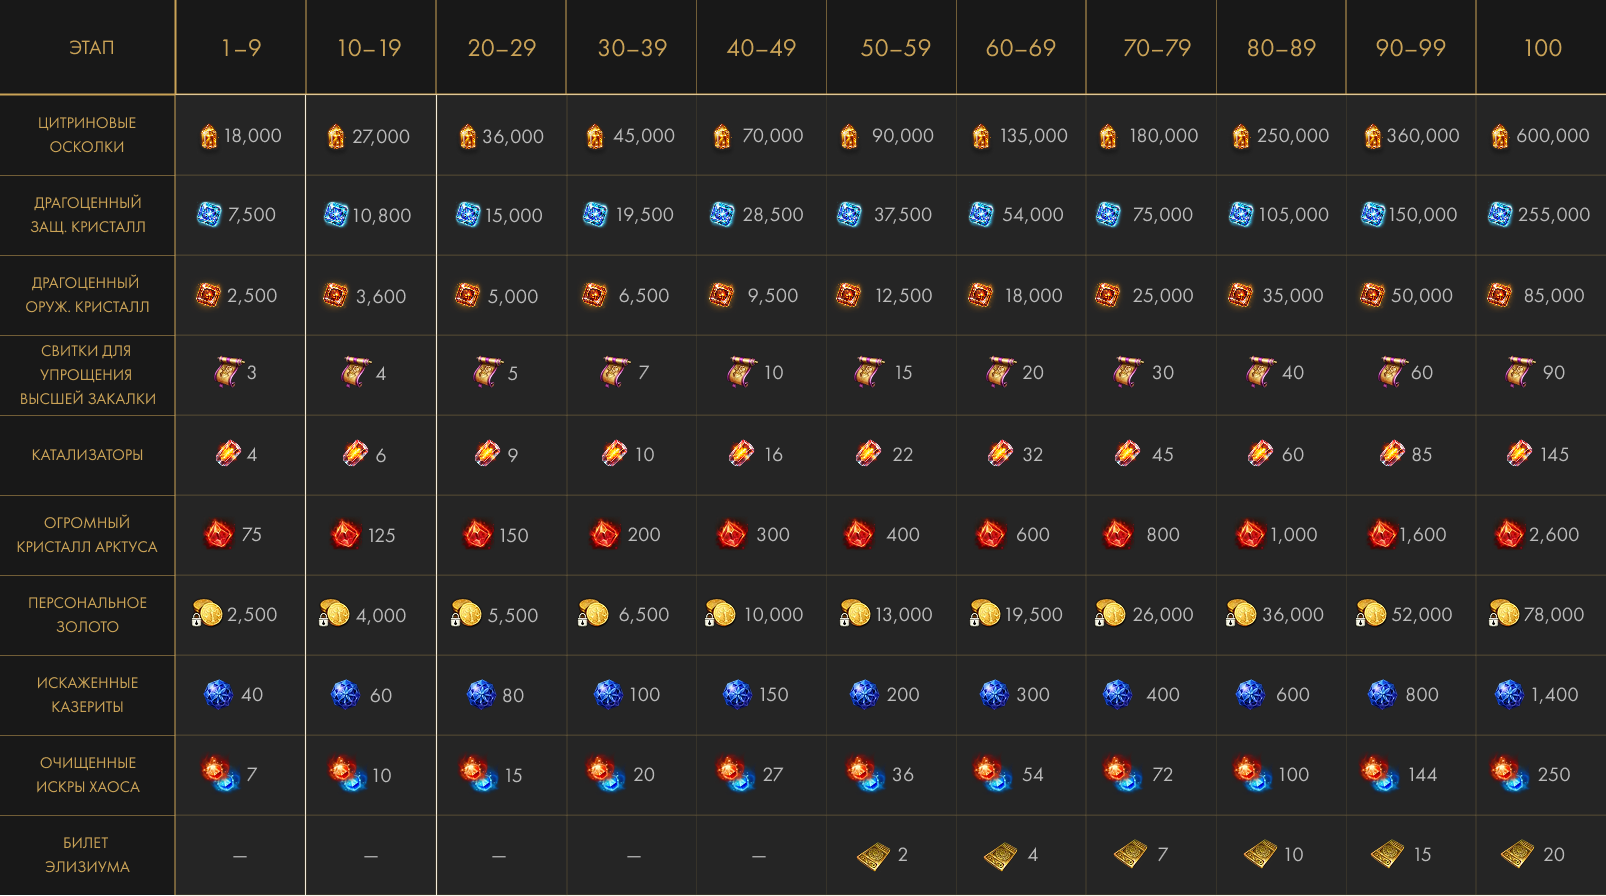Click the catalyst icon beside 145

(1519, 454)
